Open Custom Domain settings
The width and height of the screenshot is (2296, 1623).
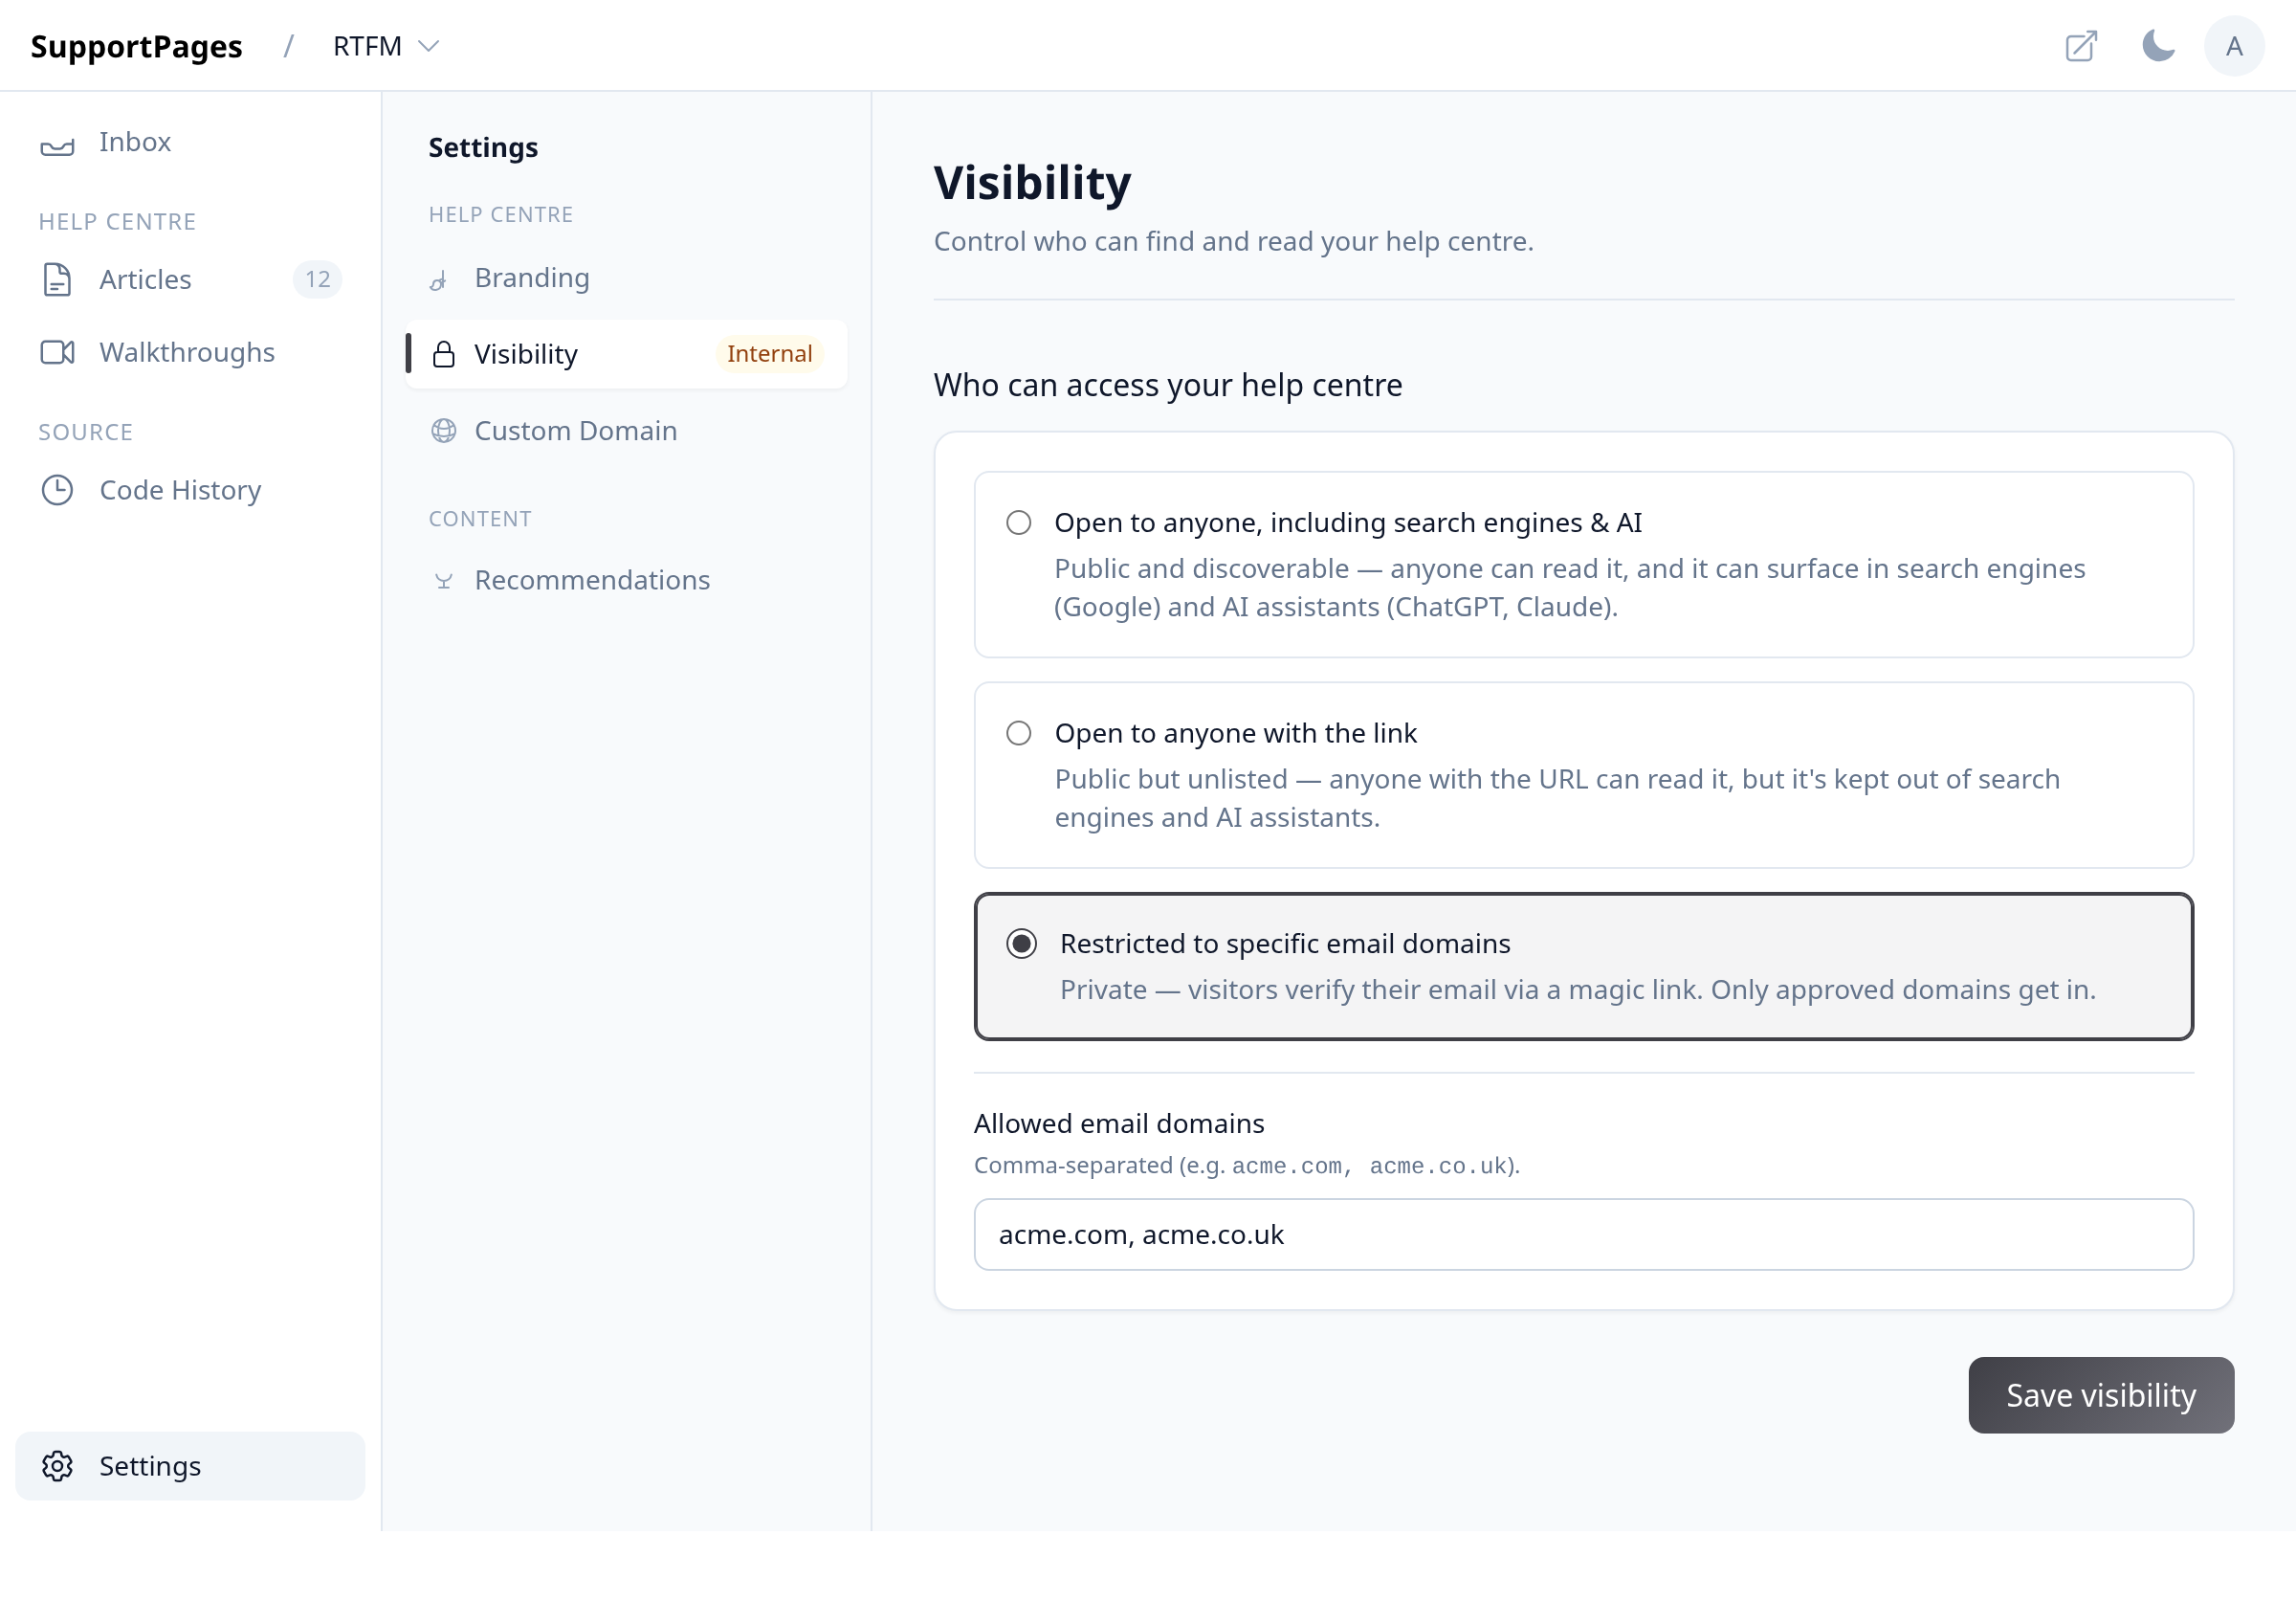[x=626, y=431]
